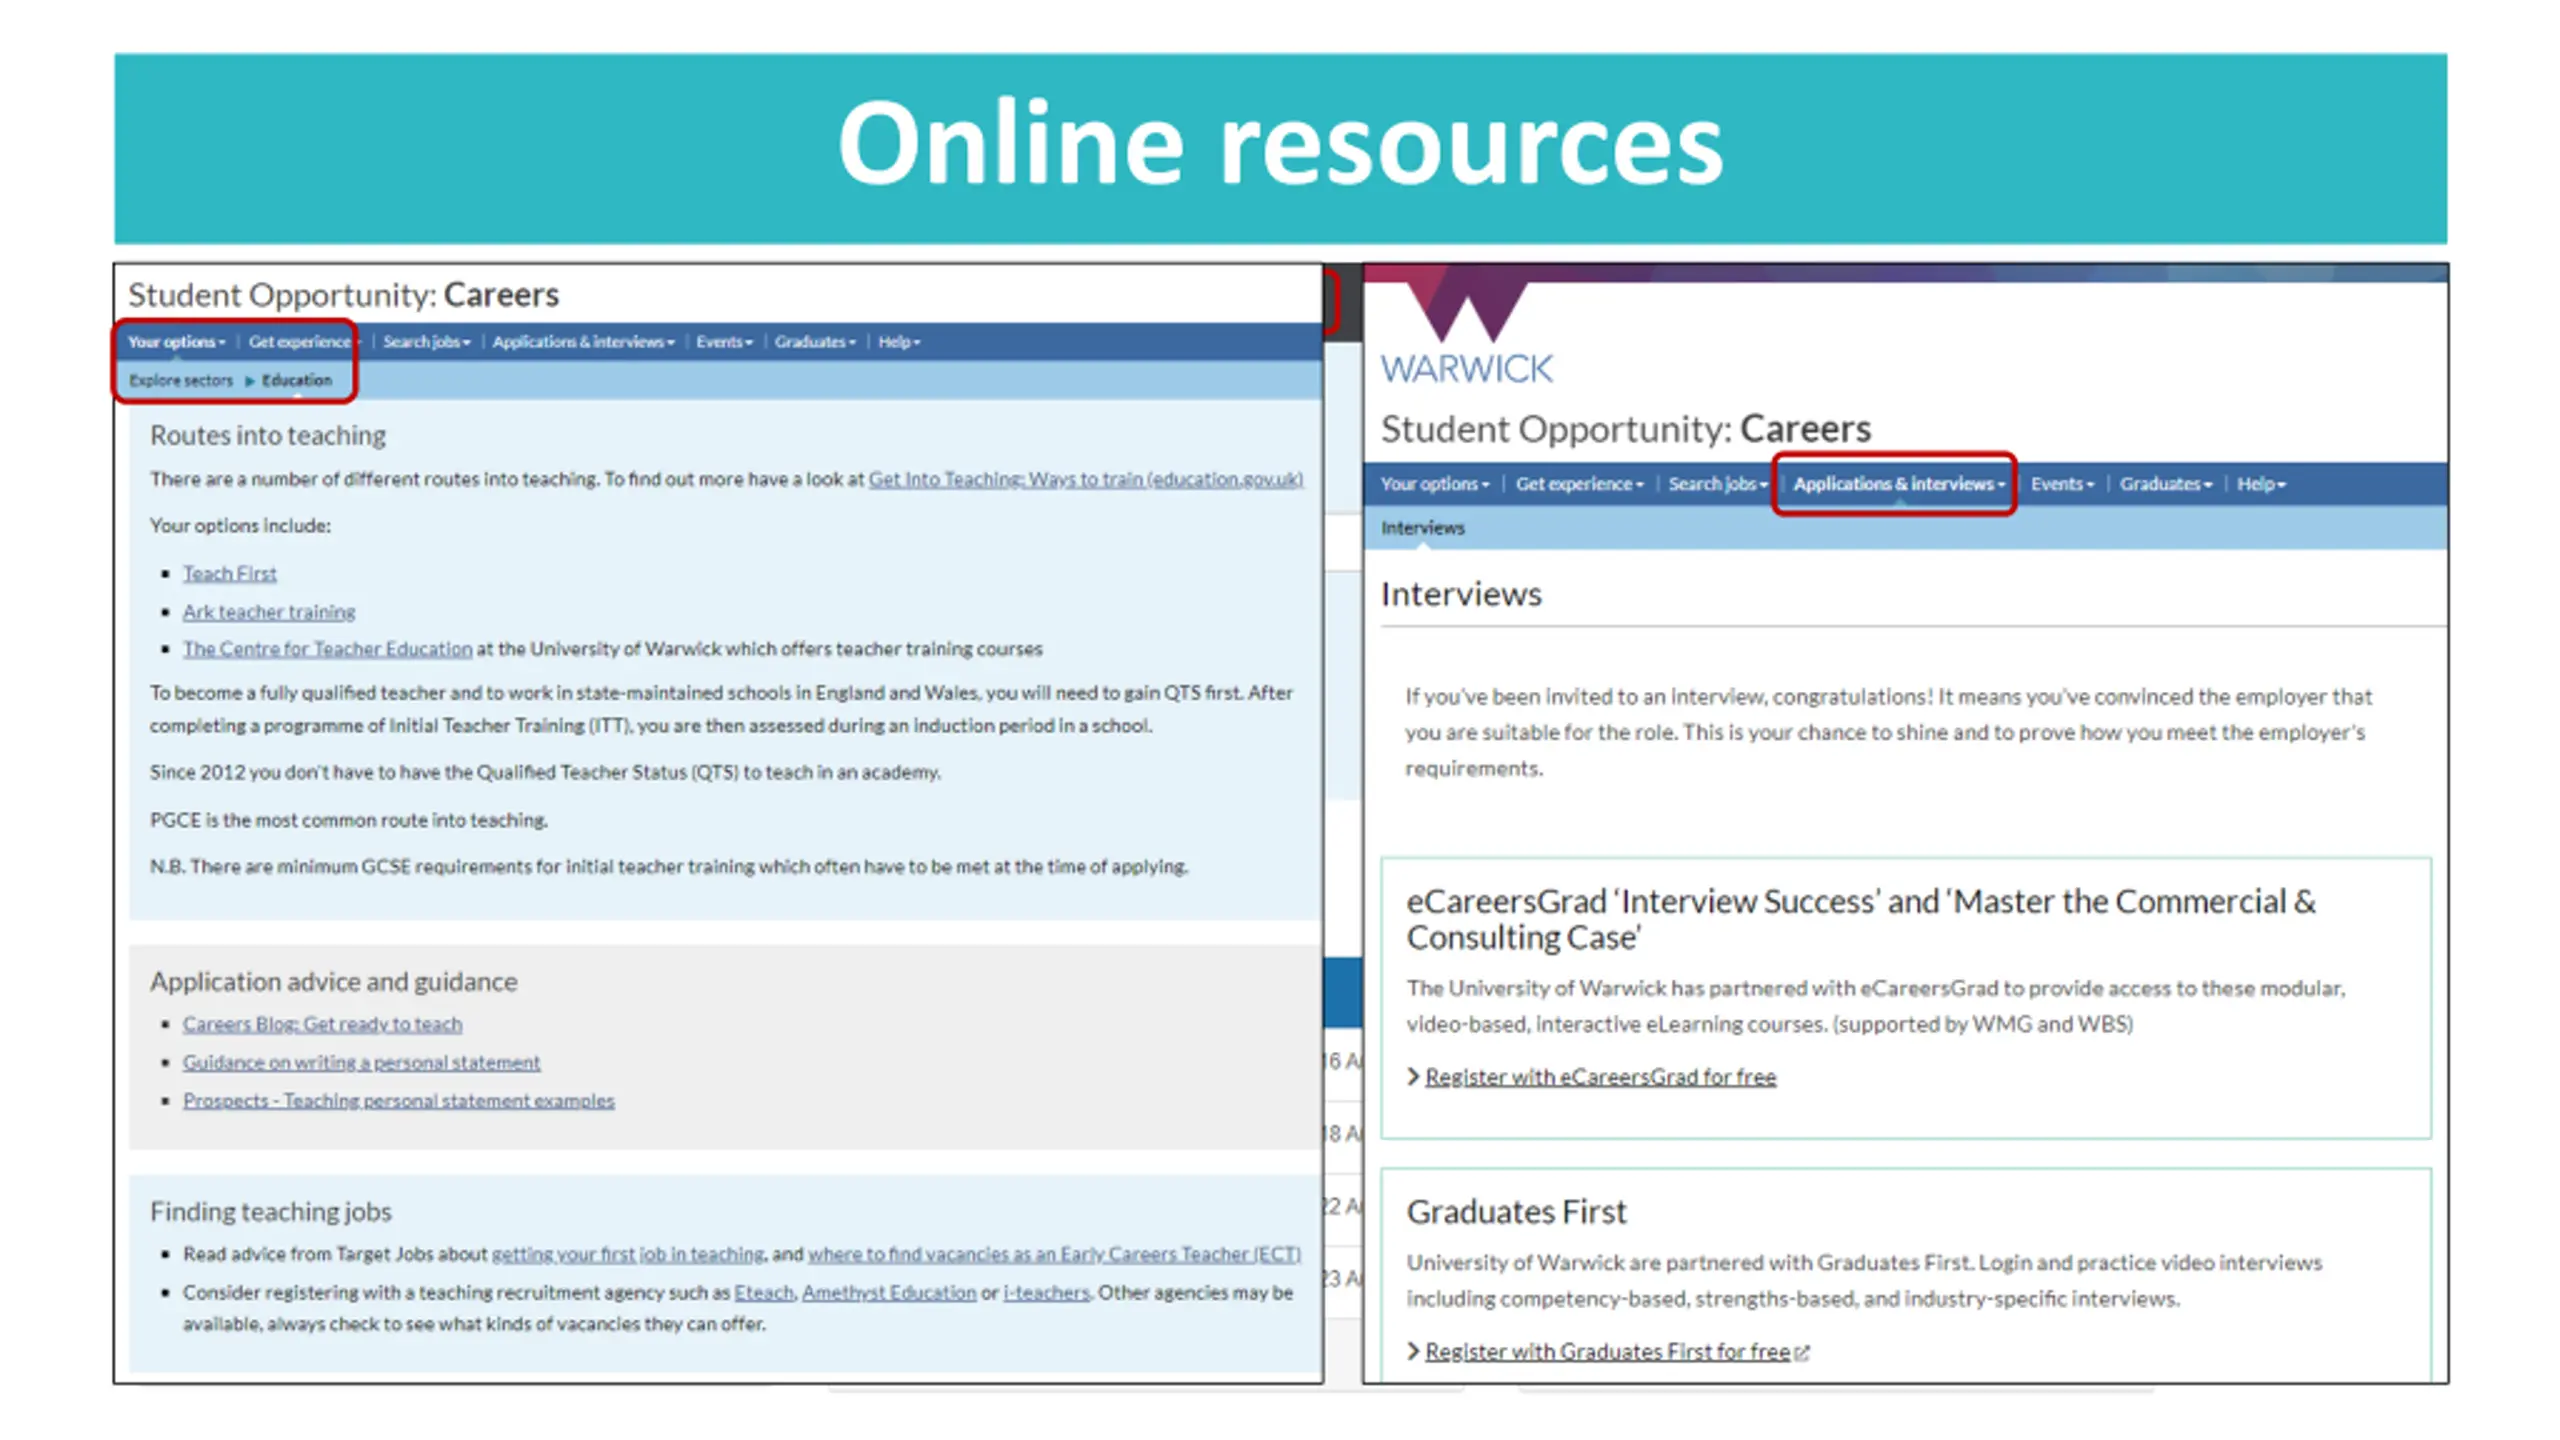Open the Help menu on the right page

(x=2261, y=484)
